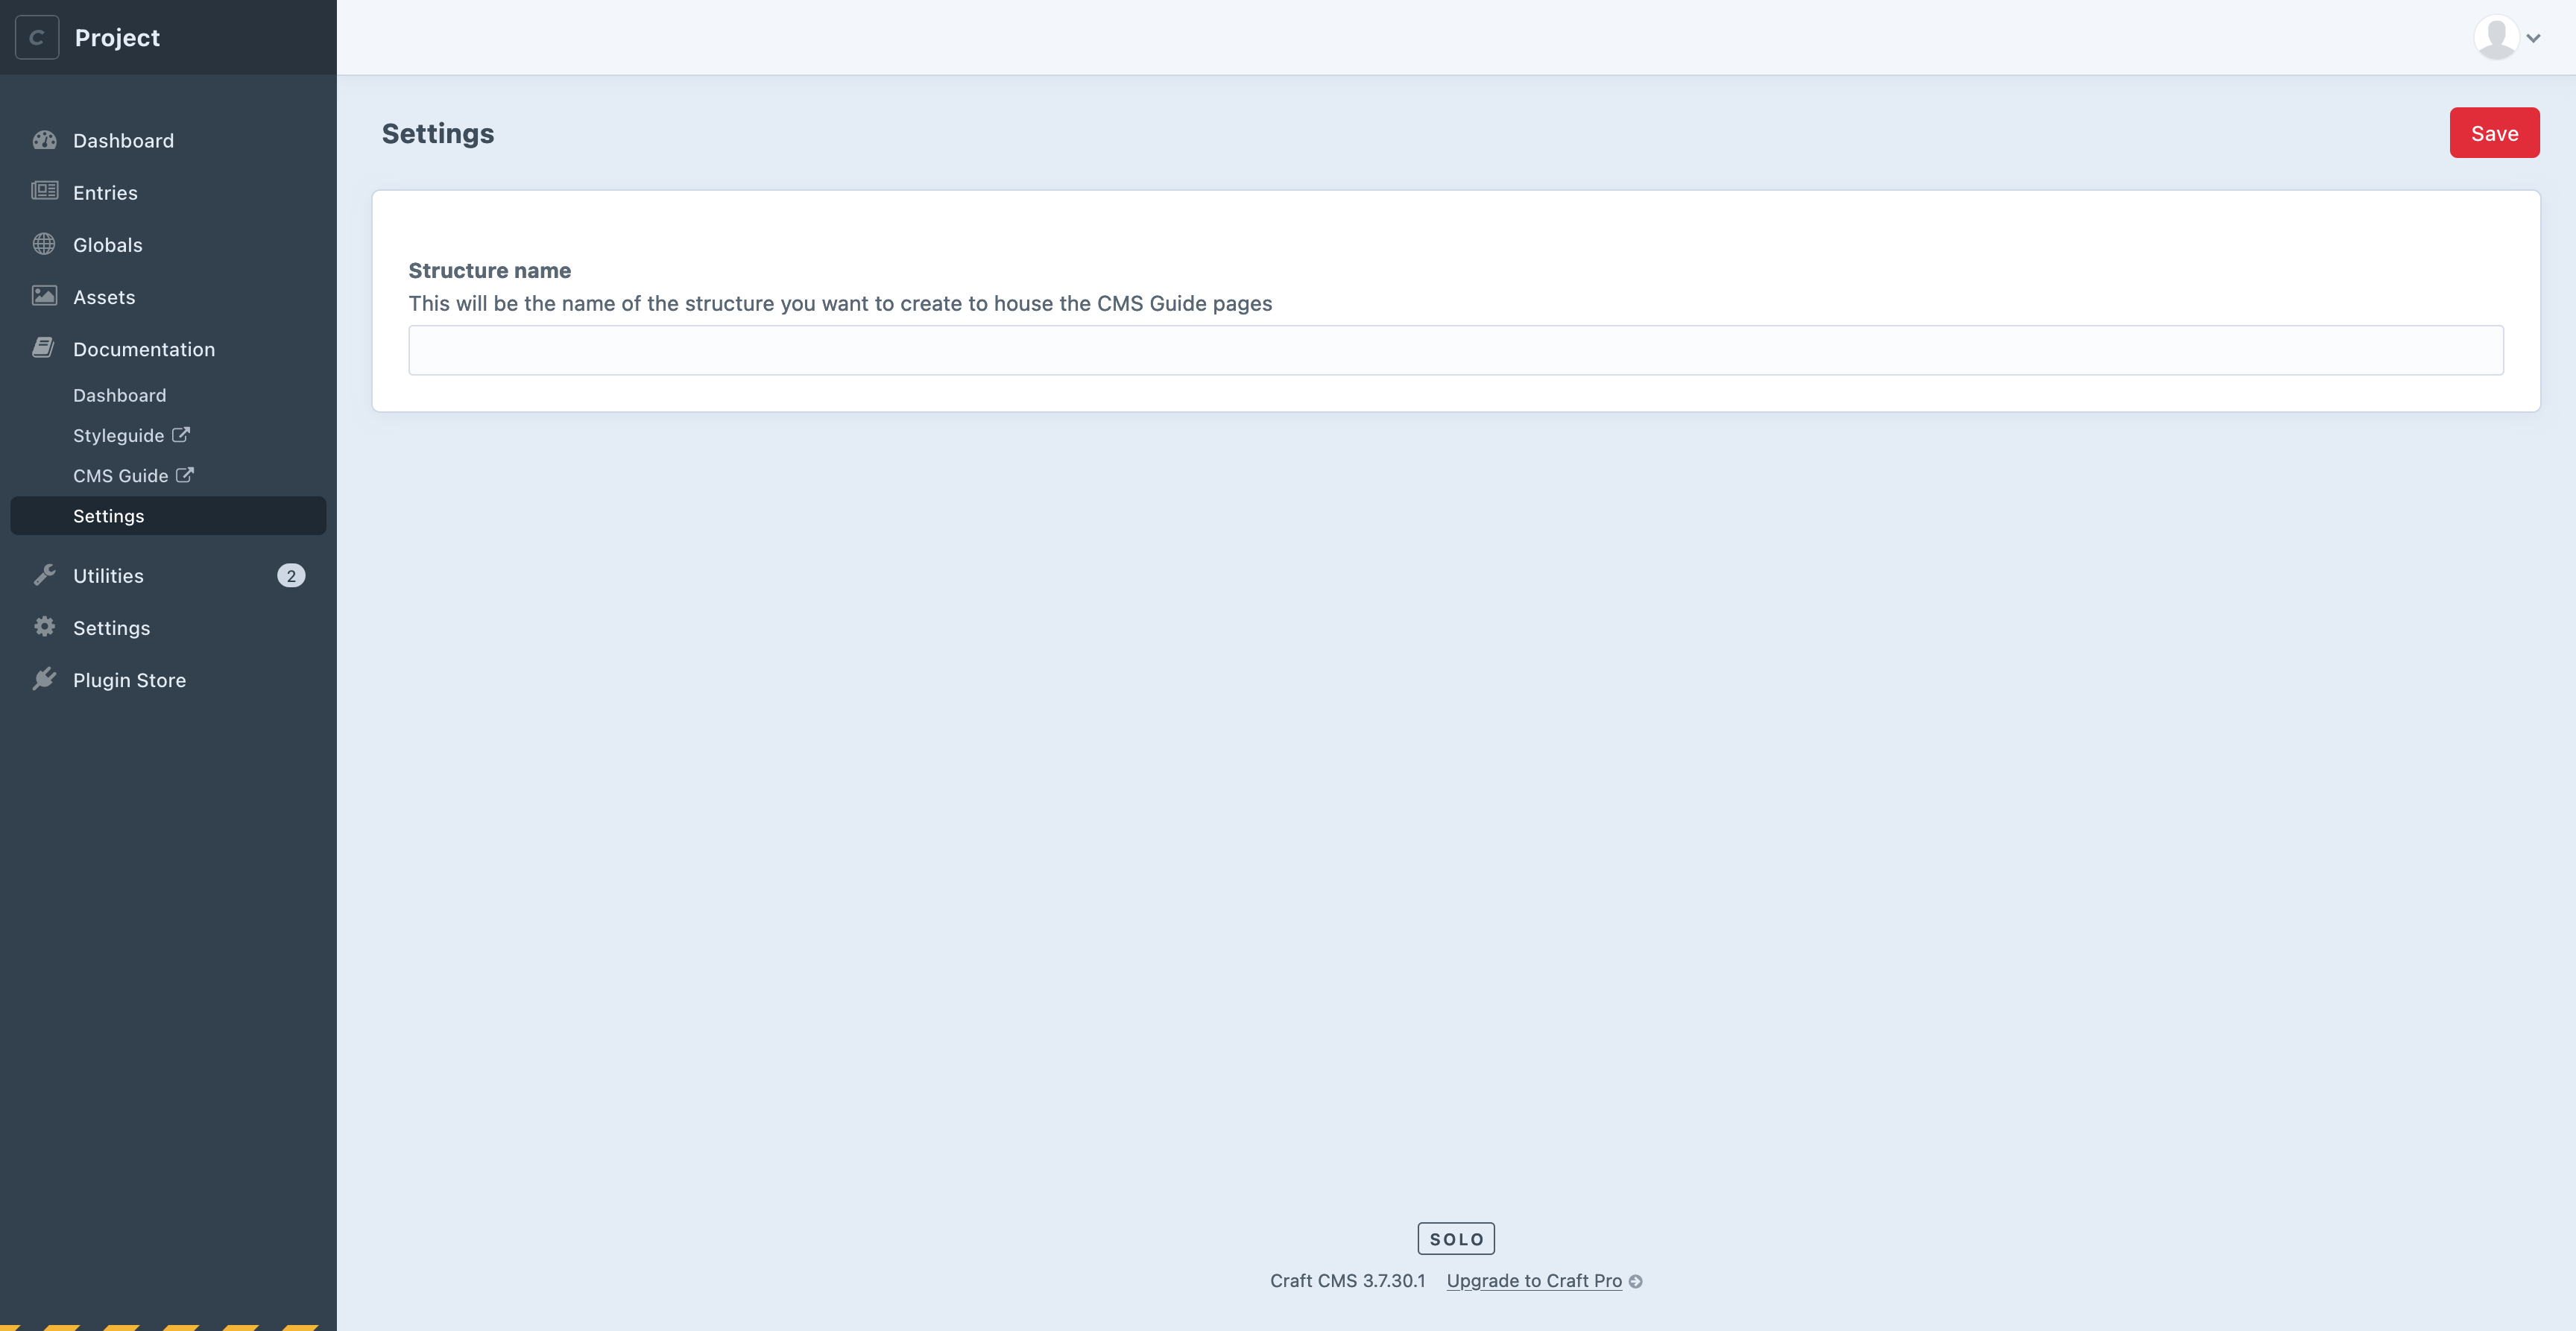Open Styleguide external link
The width and height of the screenshot is (2576, 1331).
click(x=127, y=434)
